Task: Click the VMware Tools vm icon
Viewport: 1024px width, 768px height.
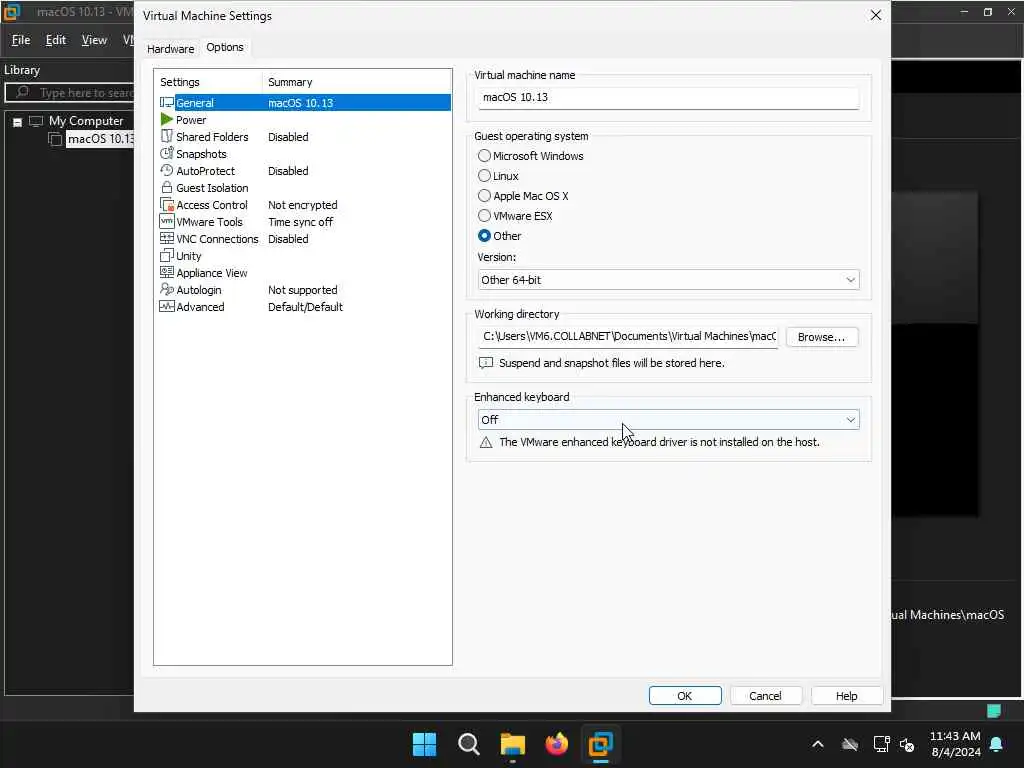Action: [x=167, y=221]
